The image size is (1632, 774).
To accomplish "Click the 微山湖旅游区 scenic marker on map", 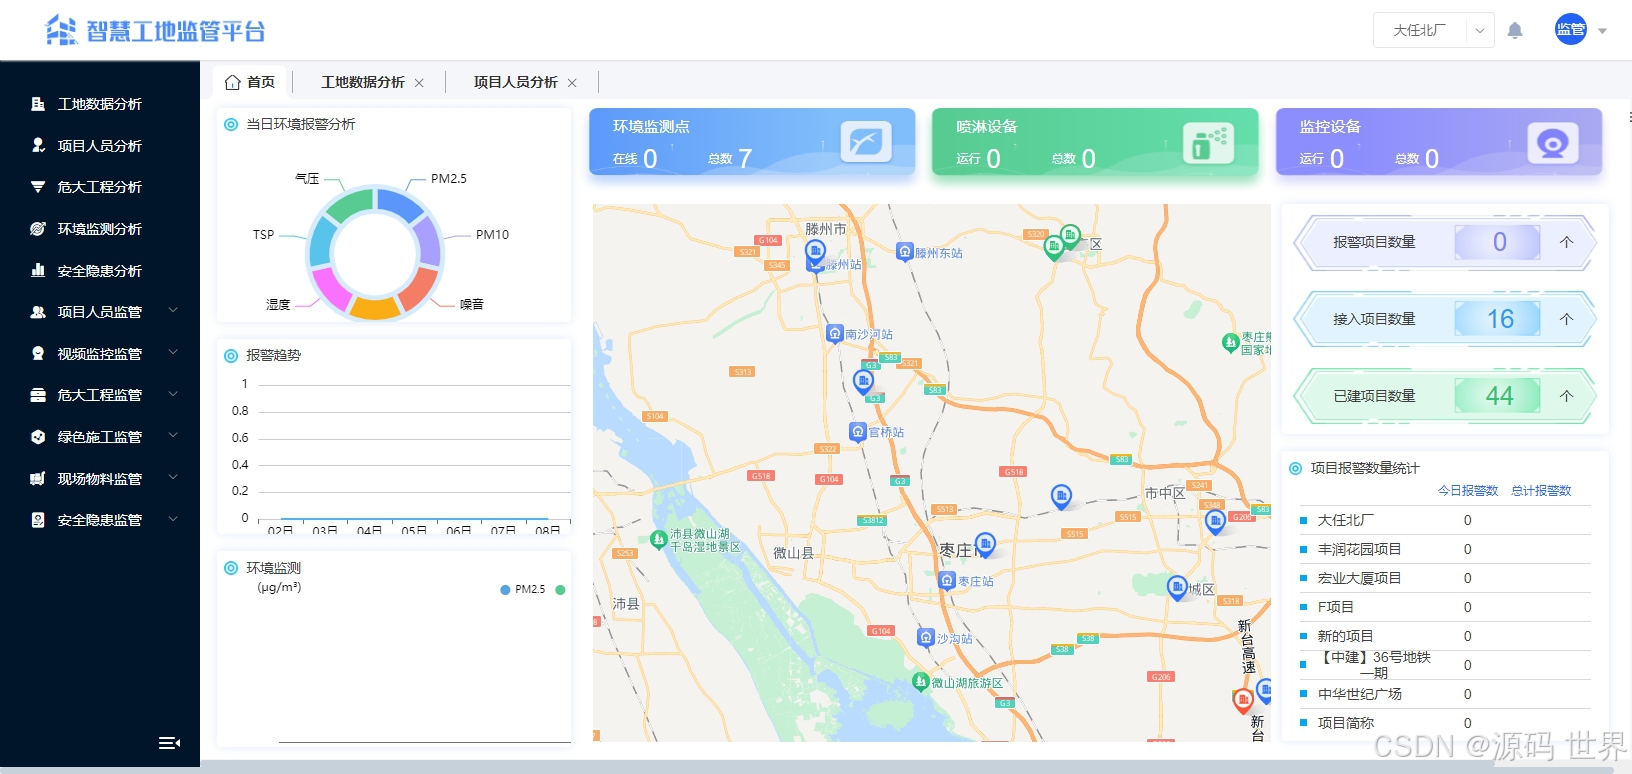I will [x=921, y=682].
